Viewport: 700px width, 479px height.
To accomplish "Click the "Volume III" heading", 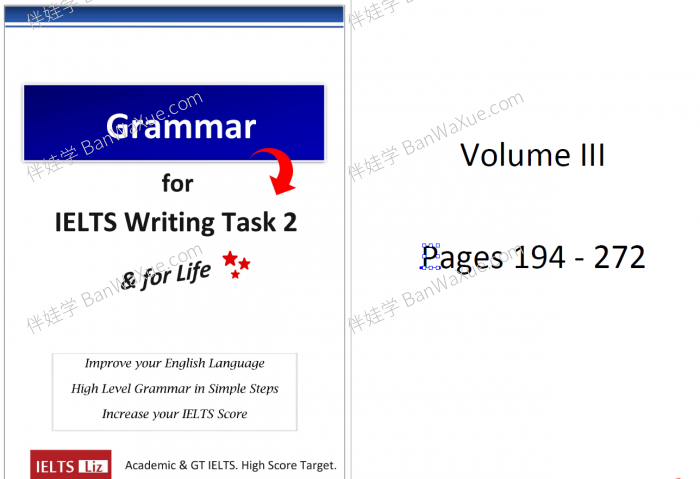I will pyautogui.click(x=533, y=155).
